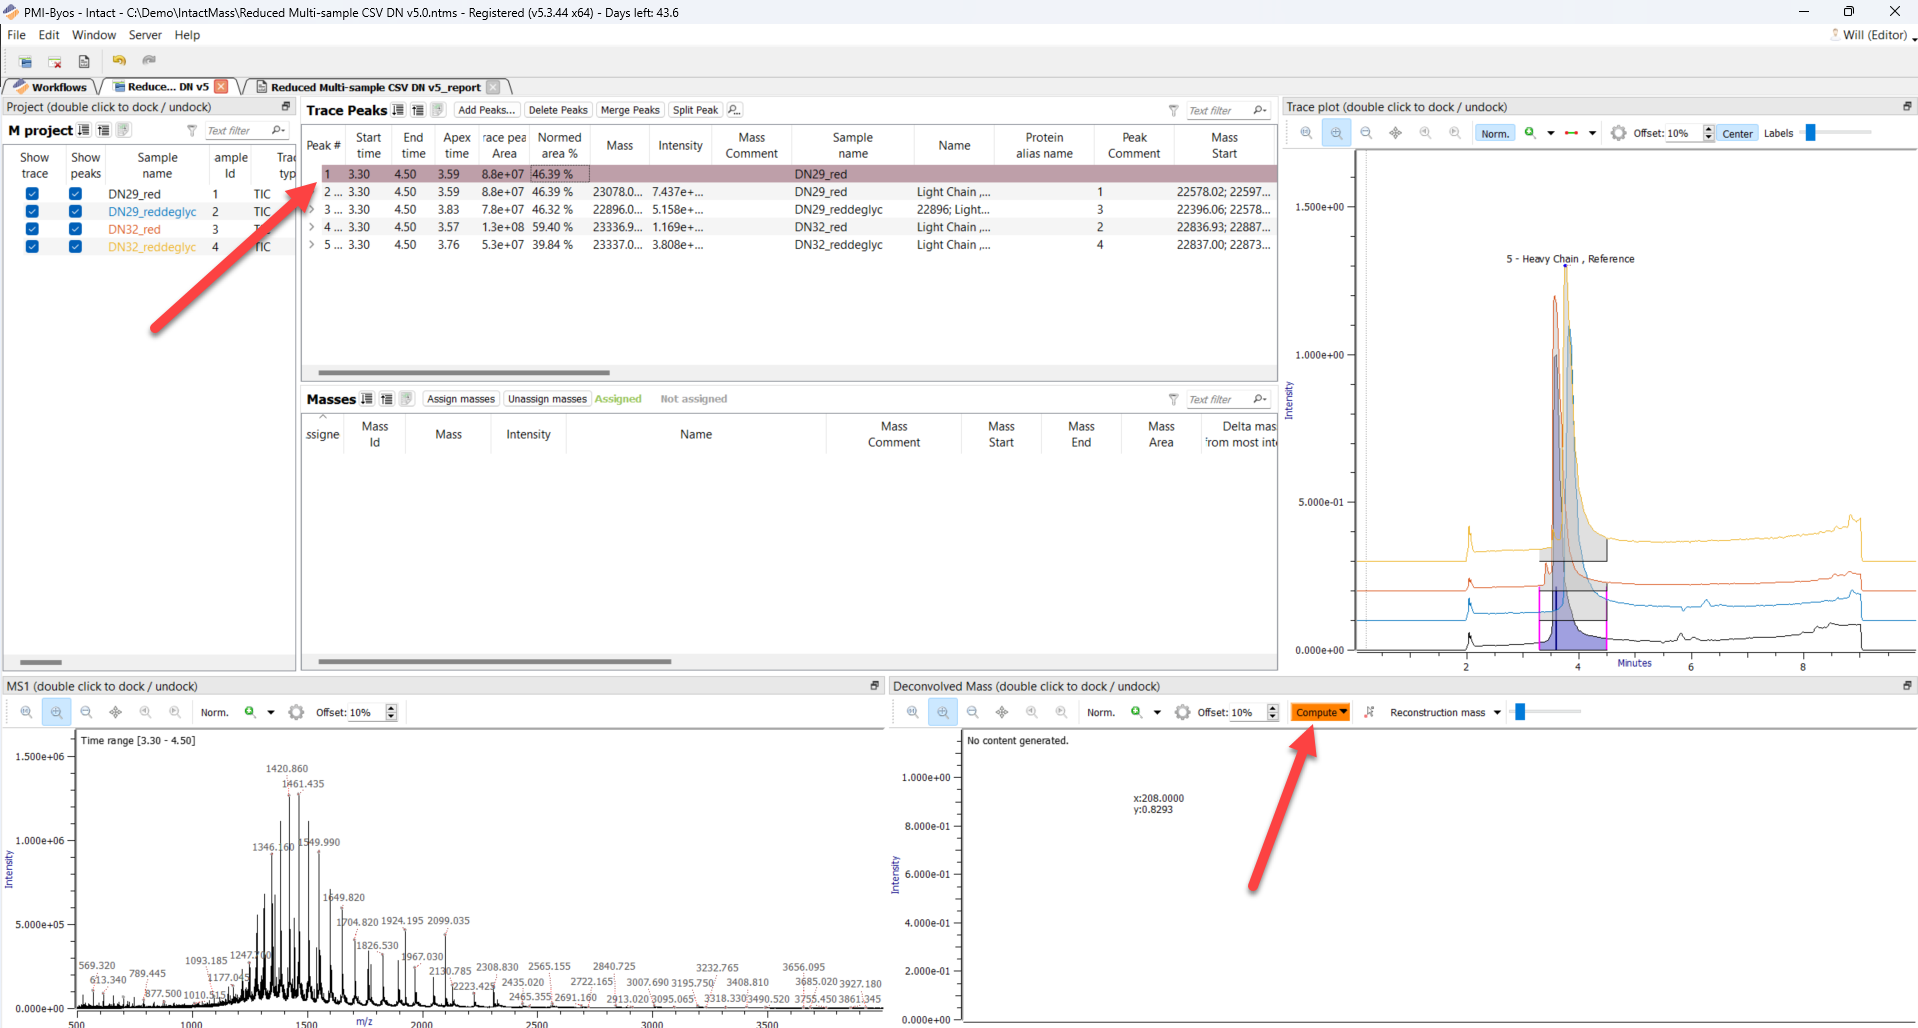Open the gear settings in MS1 toolbar
Viewport: 1918px width, 1028px height.
click(296, 712)
